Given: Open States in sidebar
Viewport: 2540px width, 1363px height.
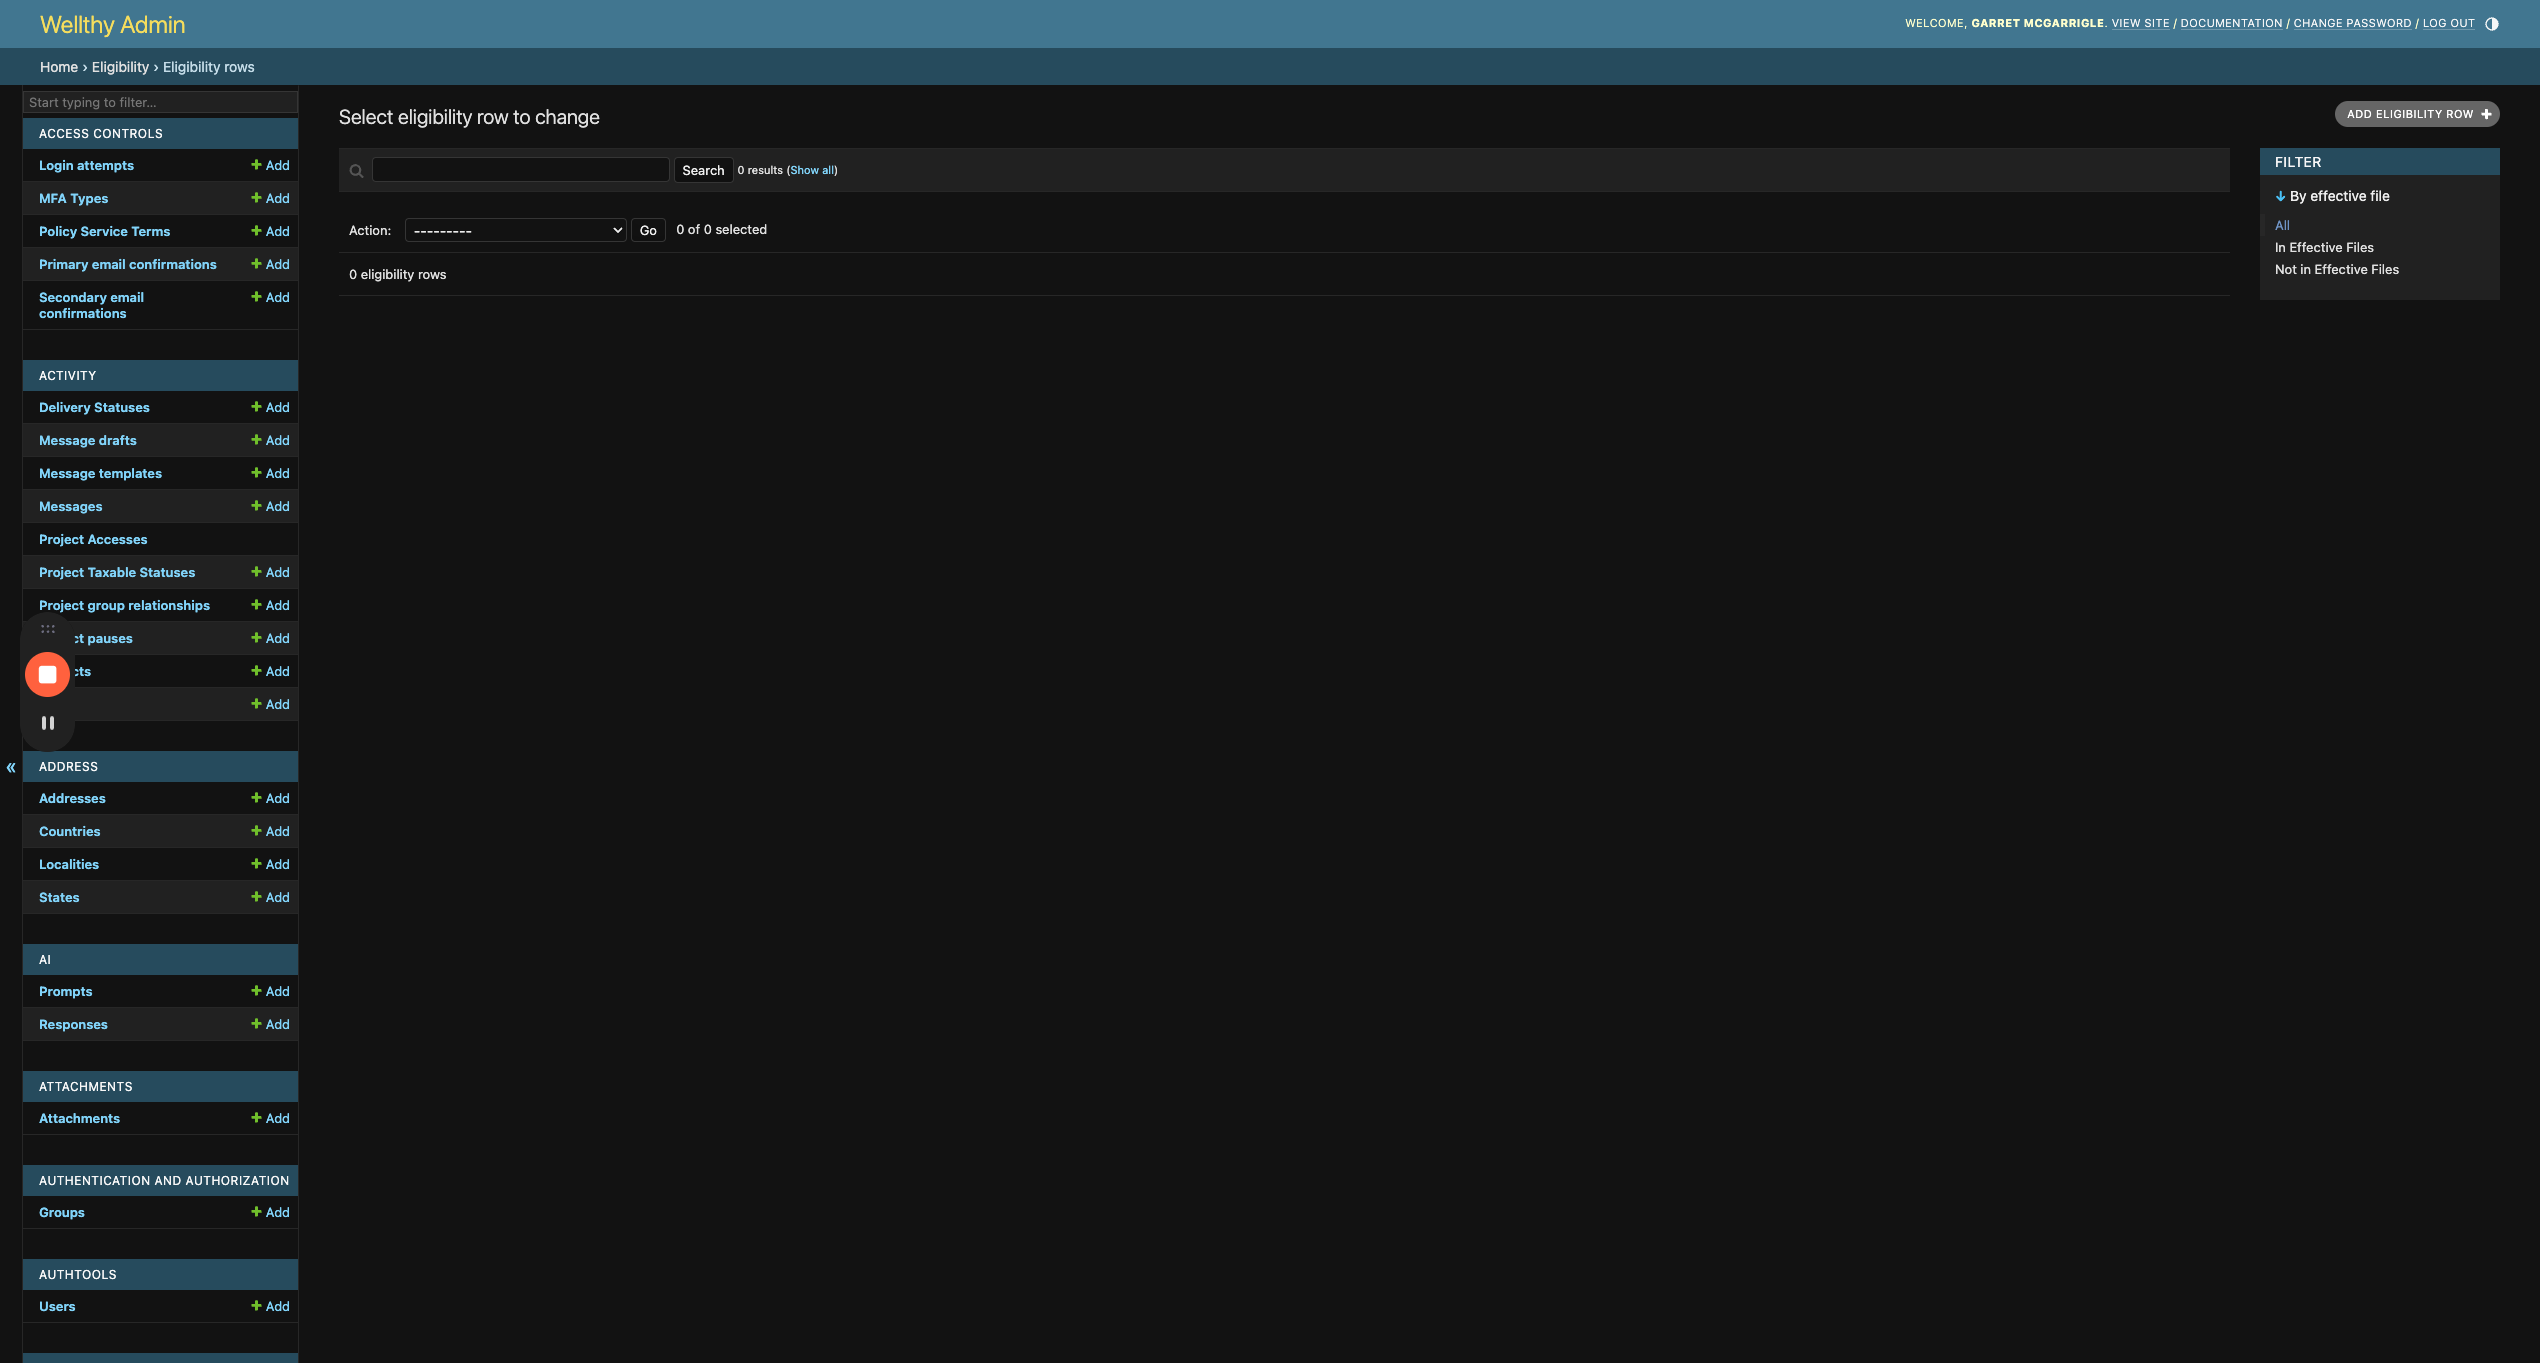Looking at the screenshot, I should 59,897.
